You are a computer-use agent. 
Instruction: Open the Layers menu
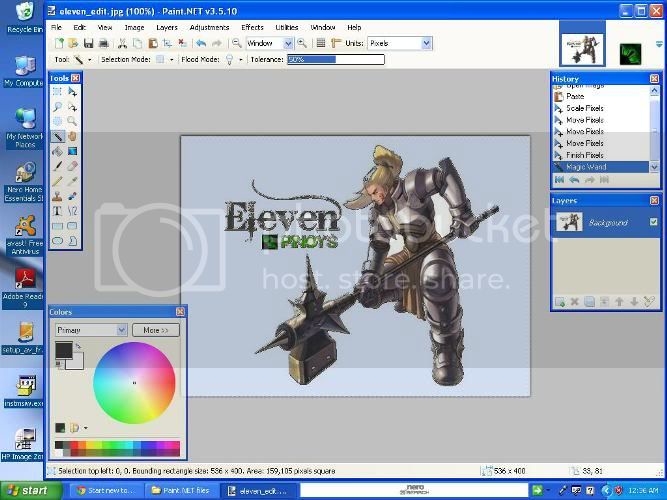167,27
